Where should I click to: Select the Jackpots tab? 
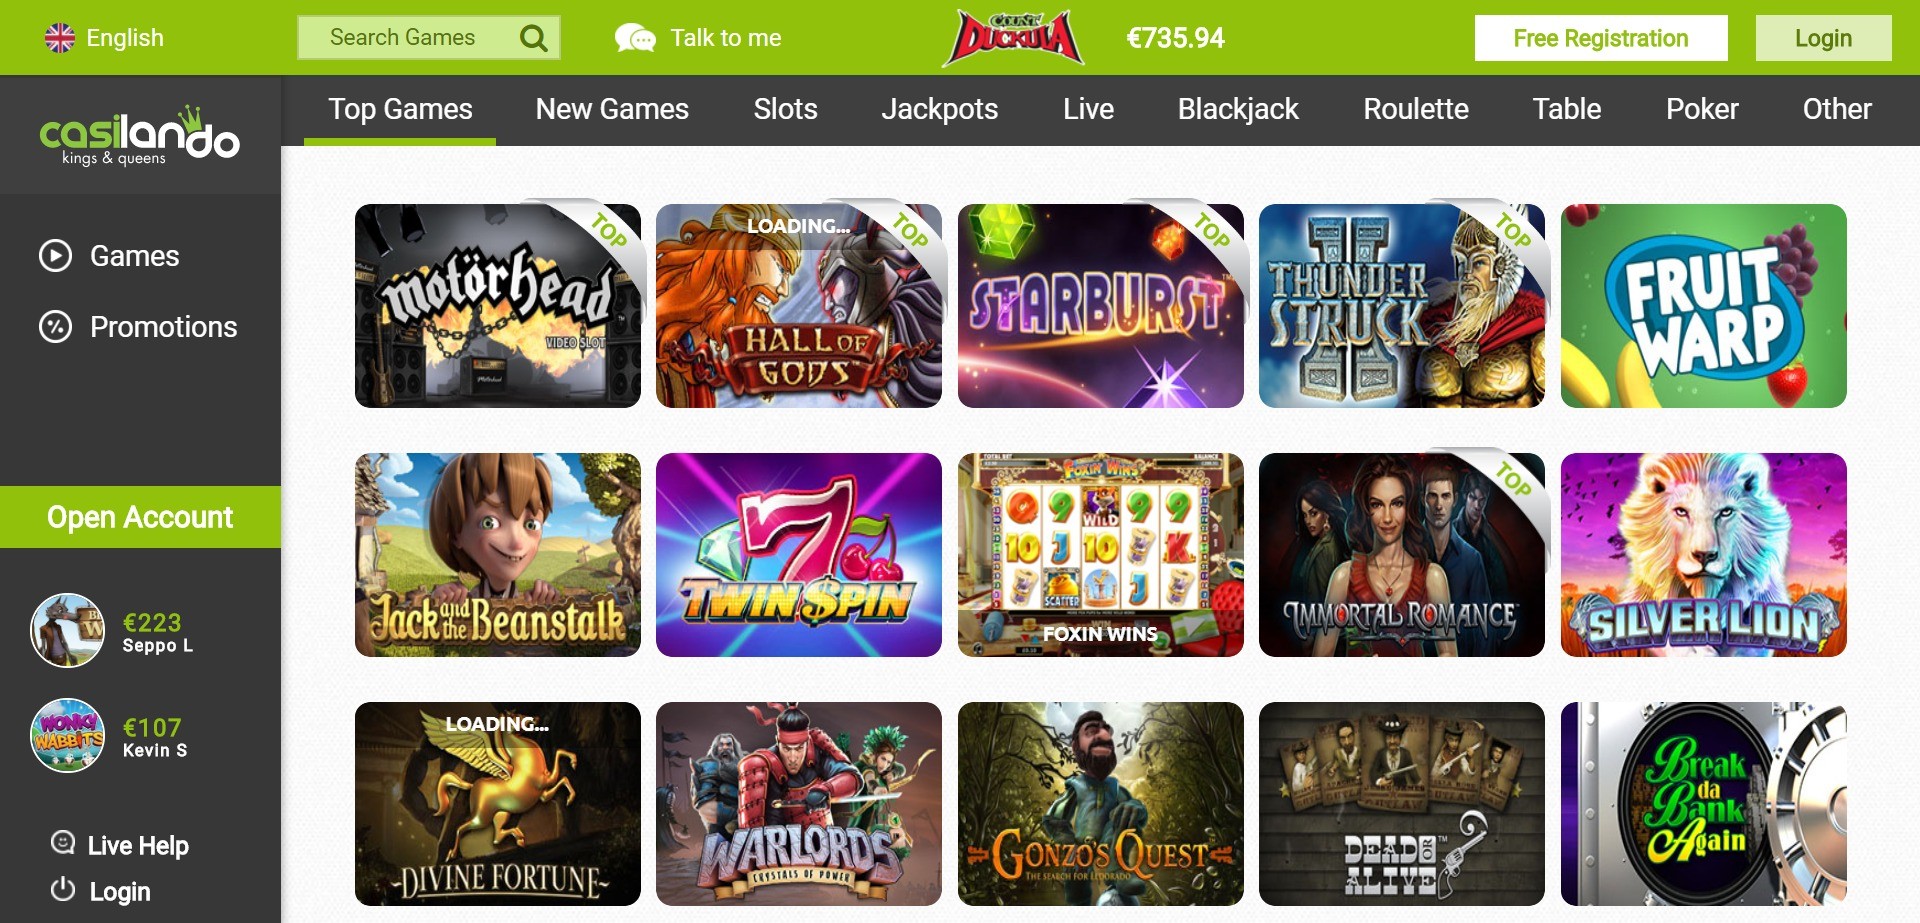tap(940, 109)
